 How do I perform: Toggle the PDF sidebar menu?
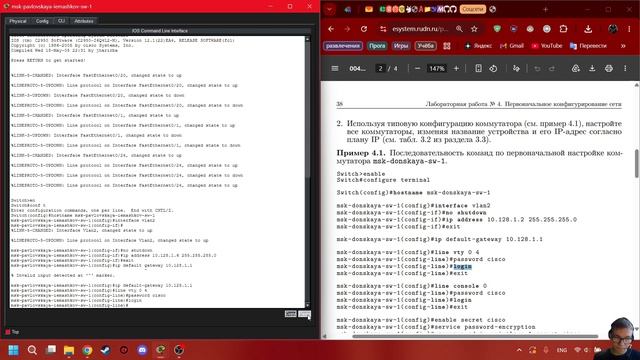tap(335, 69)
